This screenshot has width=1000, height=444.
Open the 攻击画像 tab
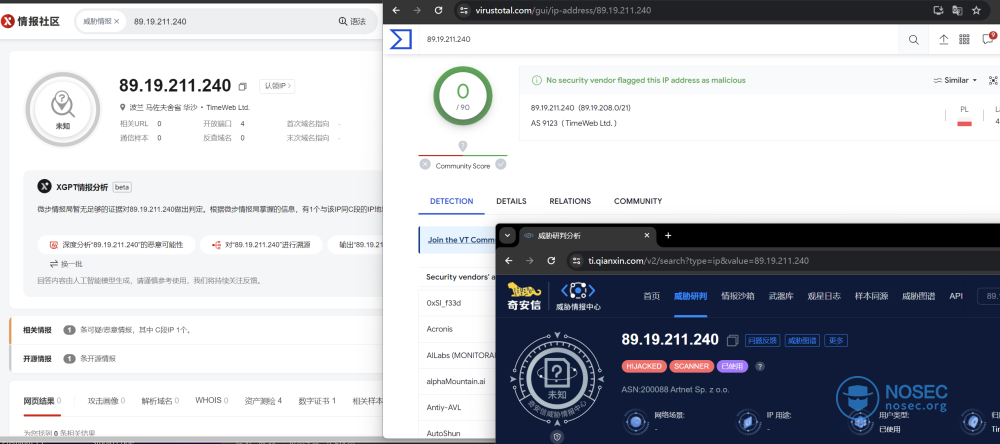(x=107, y=401)
